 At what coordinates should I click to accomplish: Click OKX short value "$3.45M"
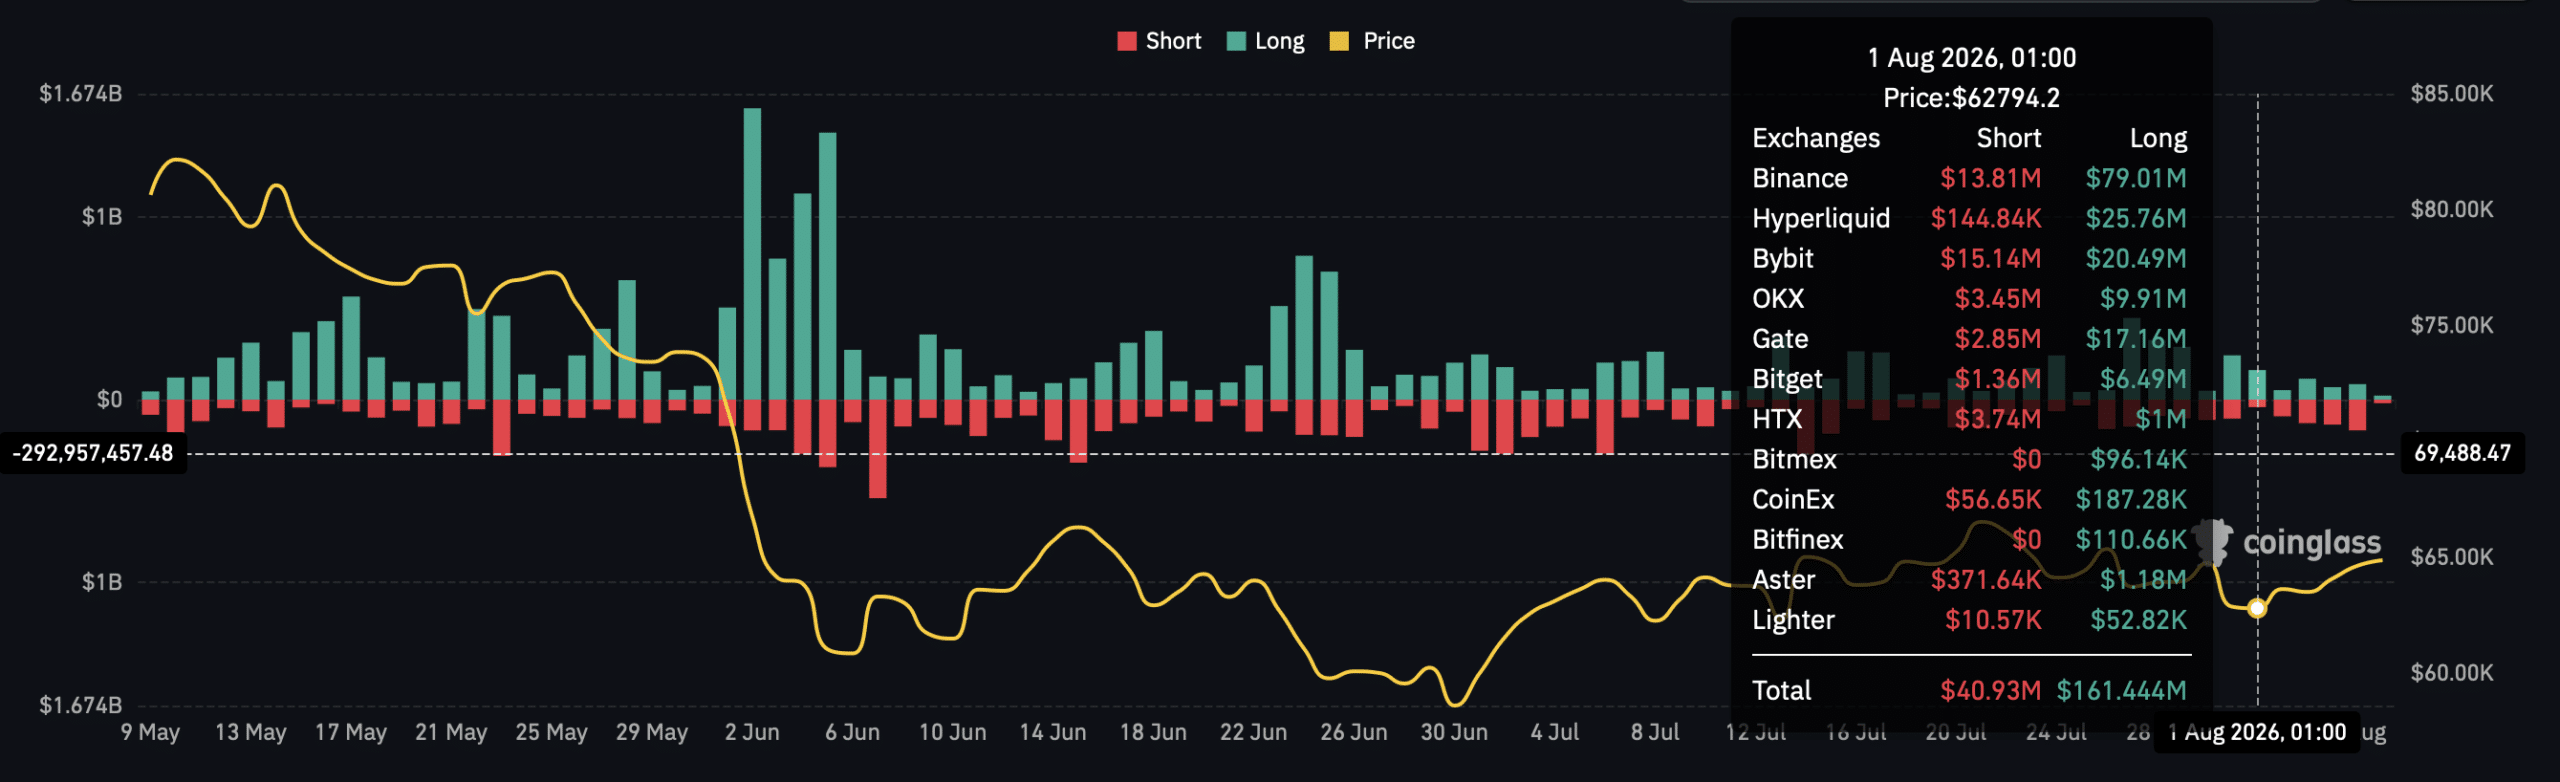point(1998,298)
